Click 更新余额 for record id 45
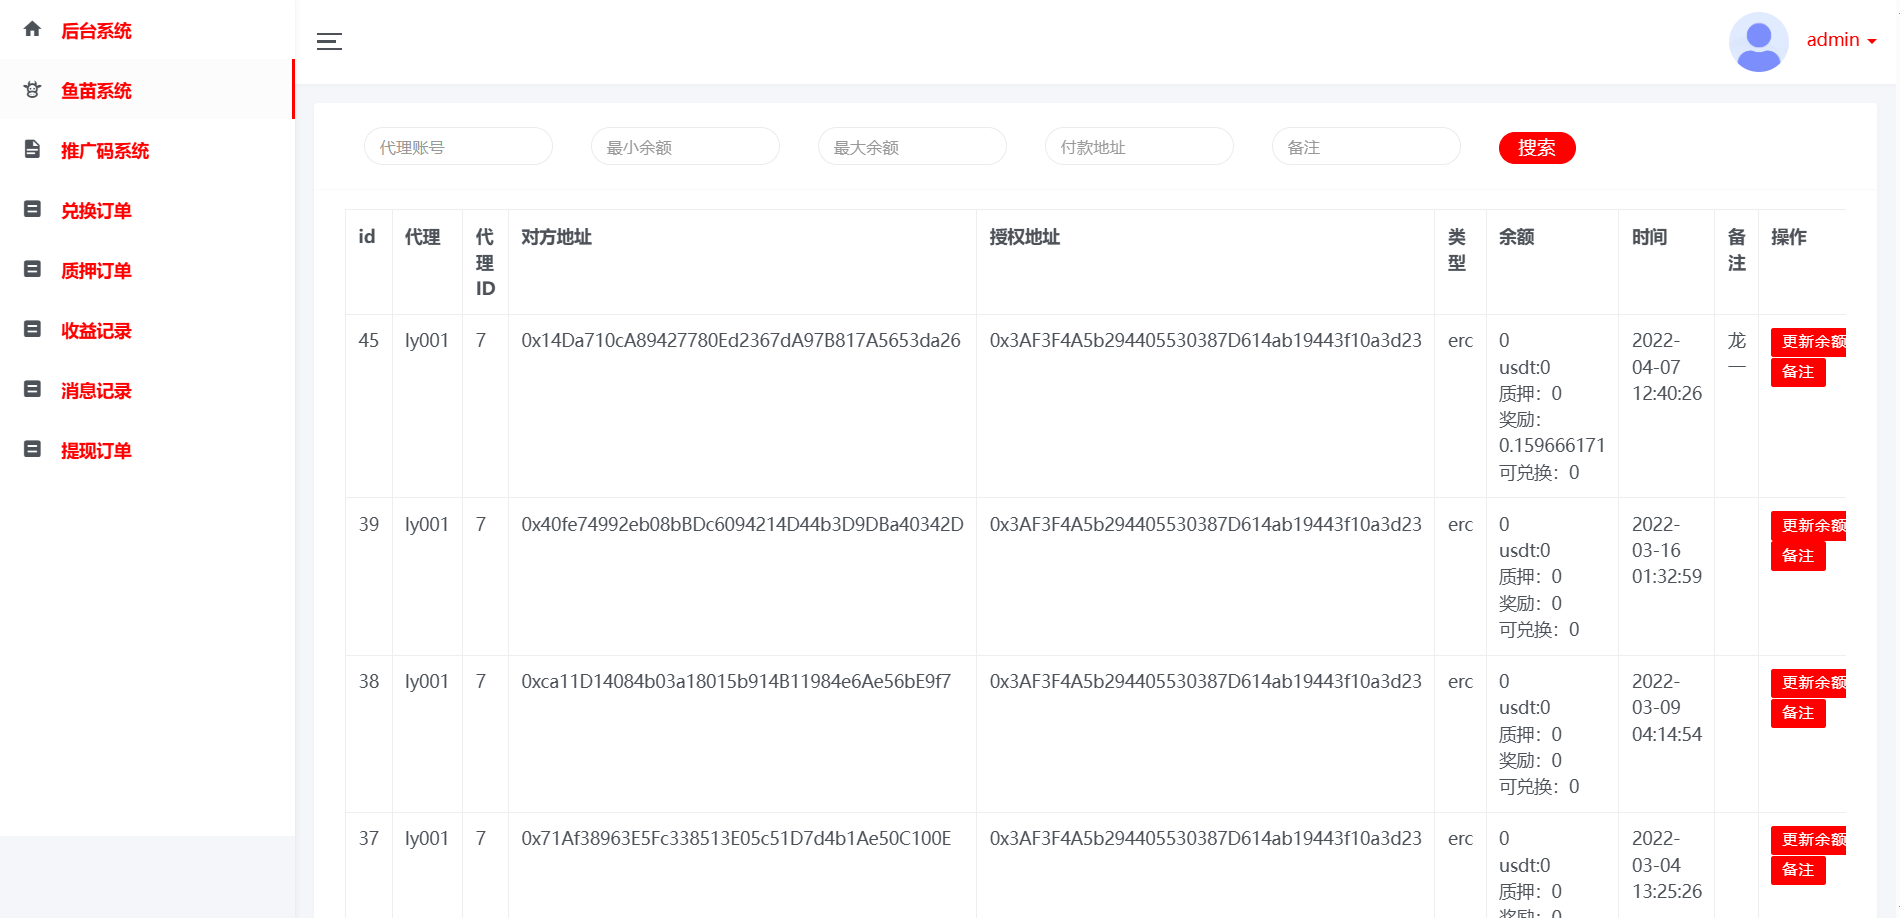This screenshot has width=1900, height=918. (x=1809, y=342)
